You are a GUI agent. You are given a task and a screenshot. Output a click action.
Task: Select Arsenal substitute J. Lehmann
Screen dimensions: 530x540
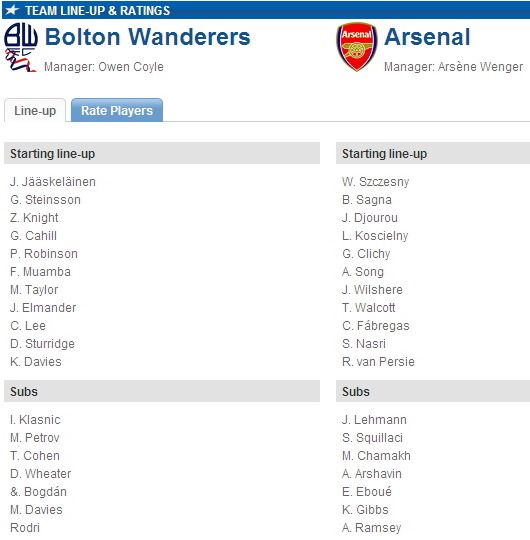[374, 420]
